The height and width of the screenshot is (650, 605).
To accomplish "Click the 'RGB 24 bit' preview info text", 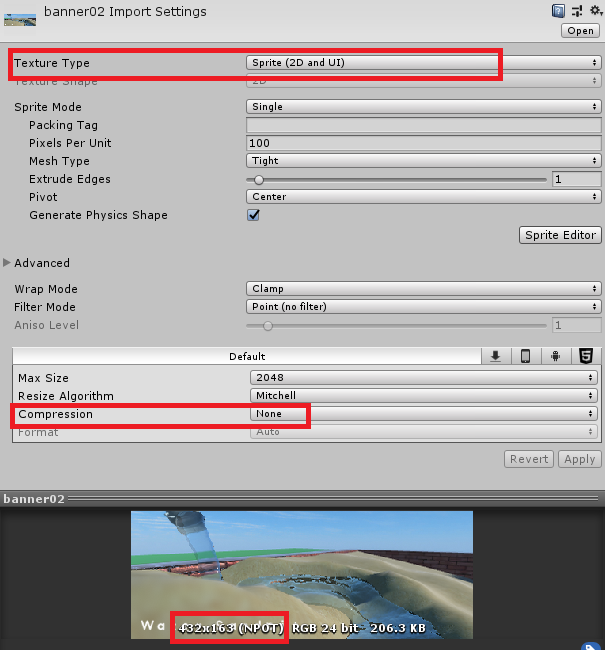I will point(325,628).
